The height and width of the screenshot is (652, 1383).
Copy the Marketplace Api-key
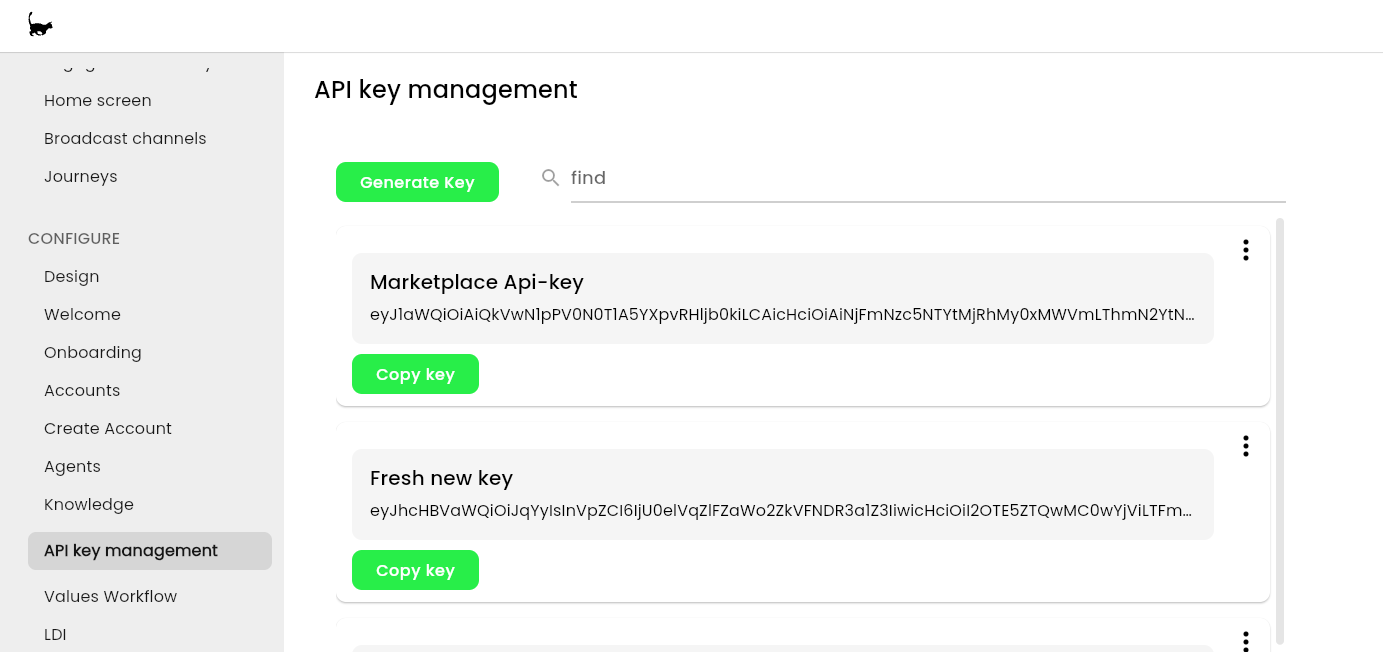click(415, 374)
